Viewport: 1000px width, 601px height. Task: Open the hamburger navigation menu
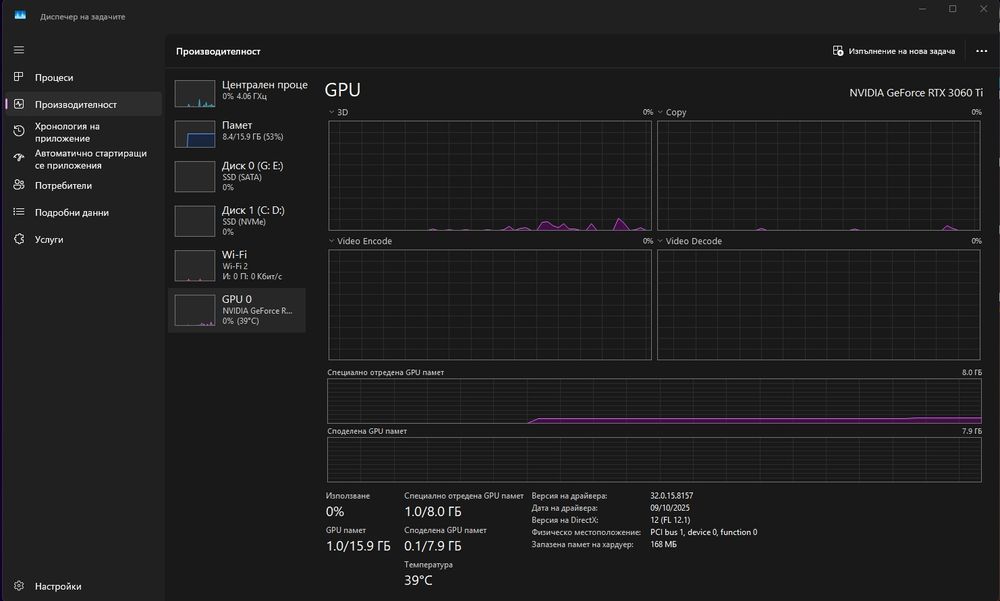[x=19, y=50]
